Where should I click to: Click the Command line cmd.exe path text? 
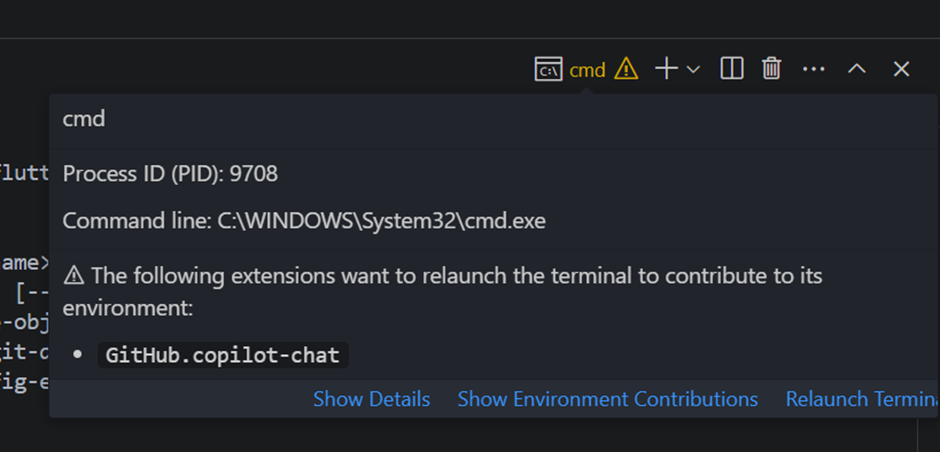click(304, 221)
